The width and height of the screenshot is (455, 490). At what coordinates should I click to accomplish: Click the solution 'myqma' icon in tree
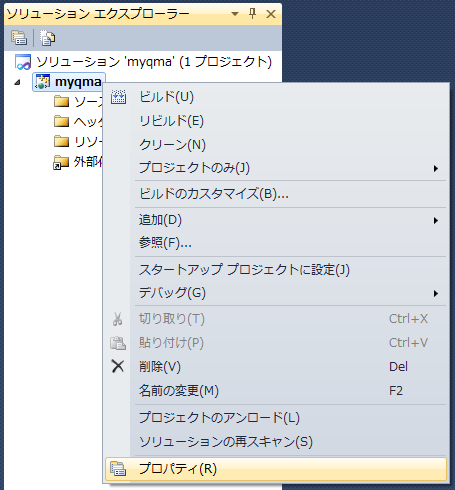23,62
